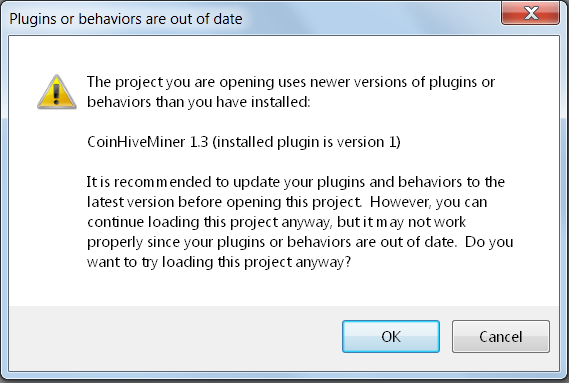
Task: Confirm loading the project with OK
Action: point(391,337)
